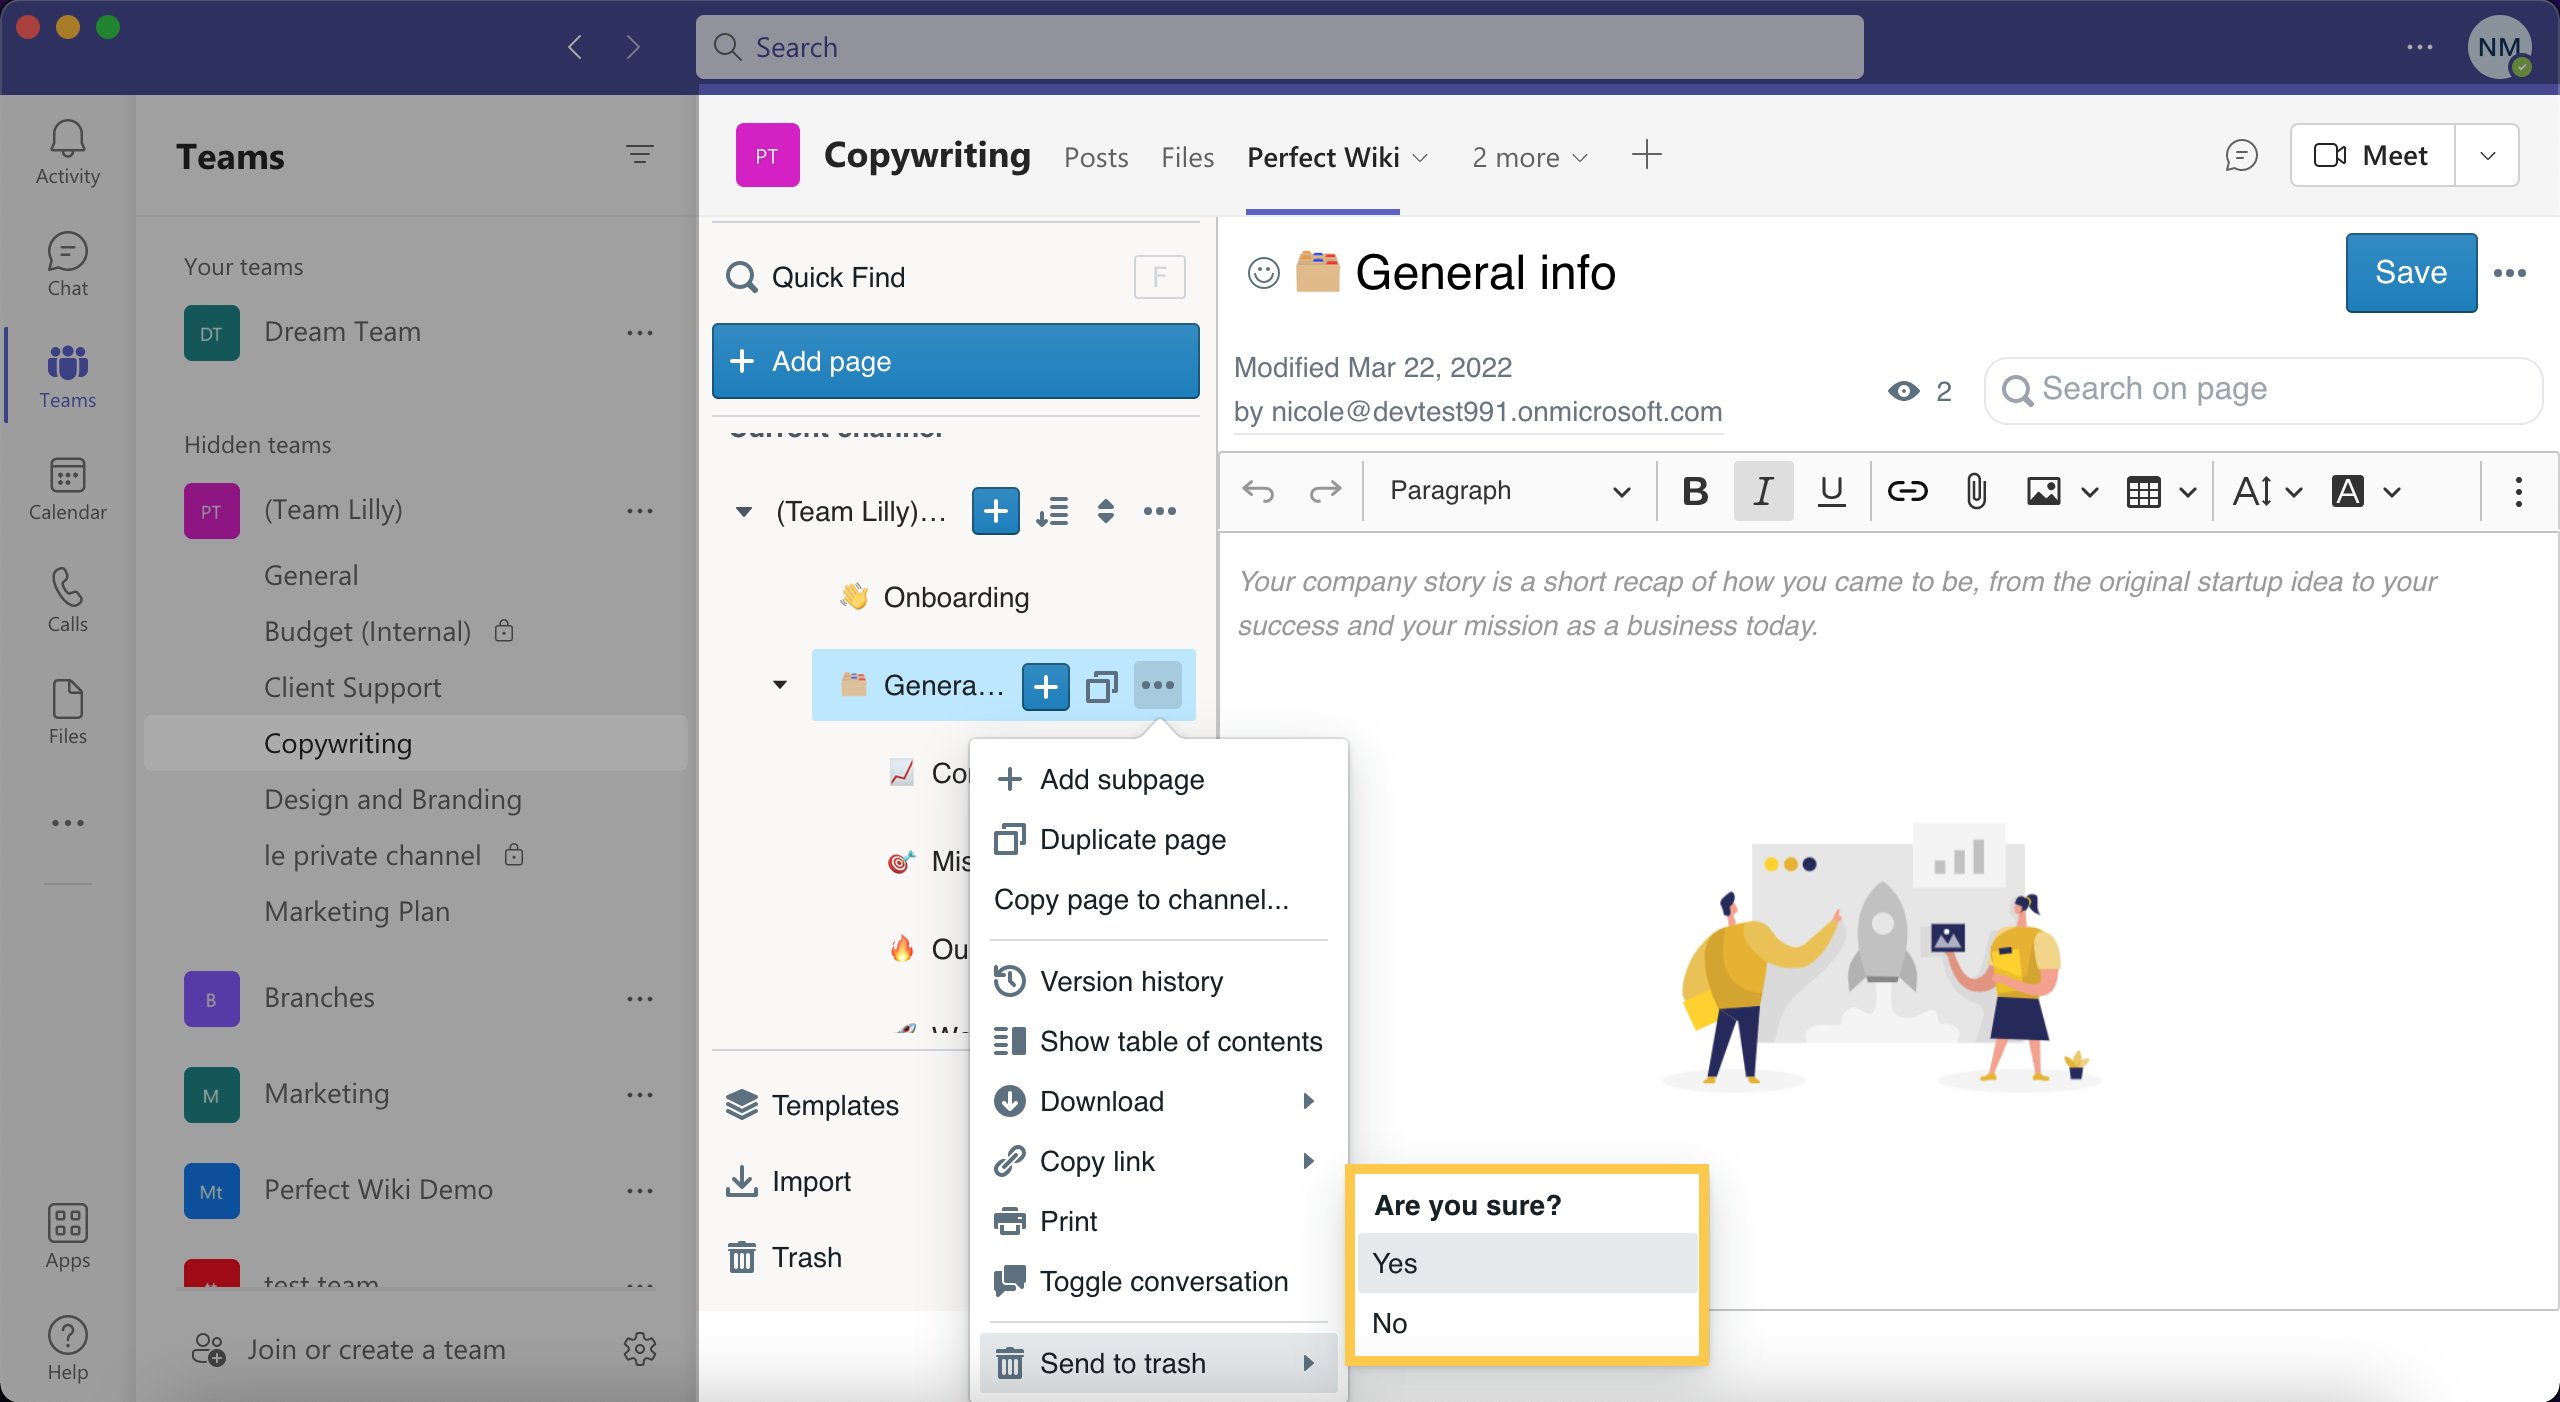Collapse the Team Lilly wiki tree

point(744,512)
